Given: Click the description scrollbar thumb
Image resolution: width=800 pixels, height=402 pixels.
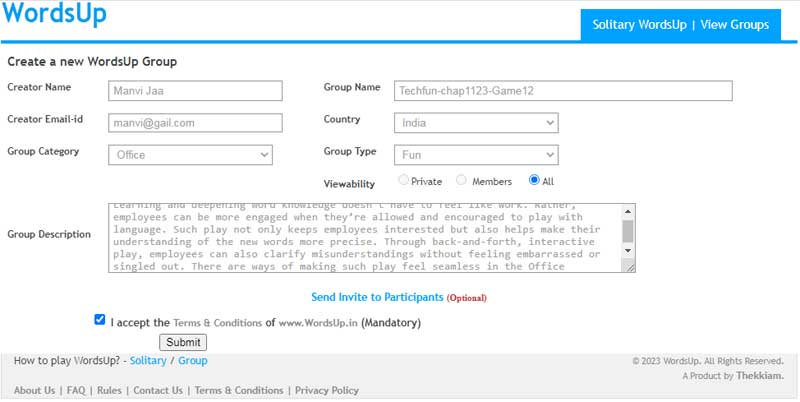Looking at the screenshot, I should point(628,231).
